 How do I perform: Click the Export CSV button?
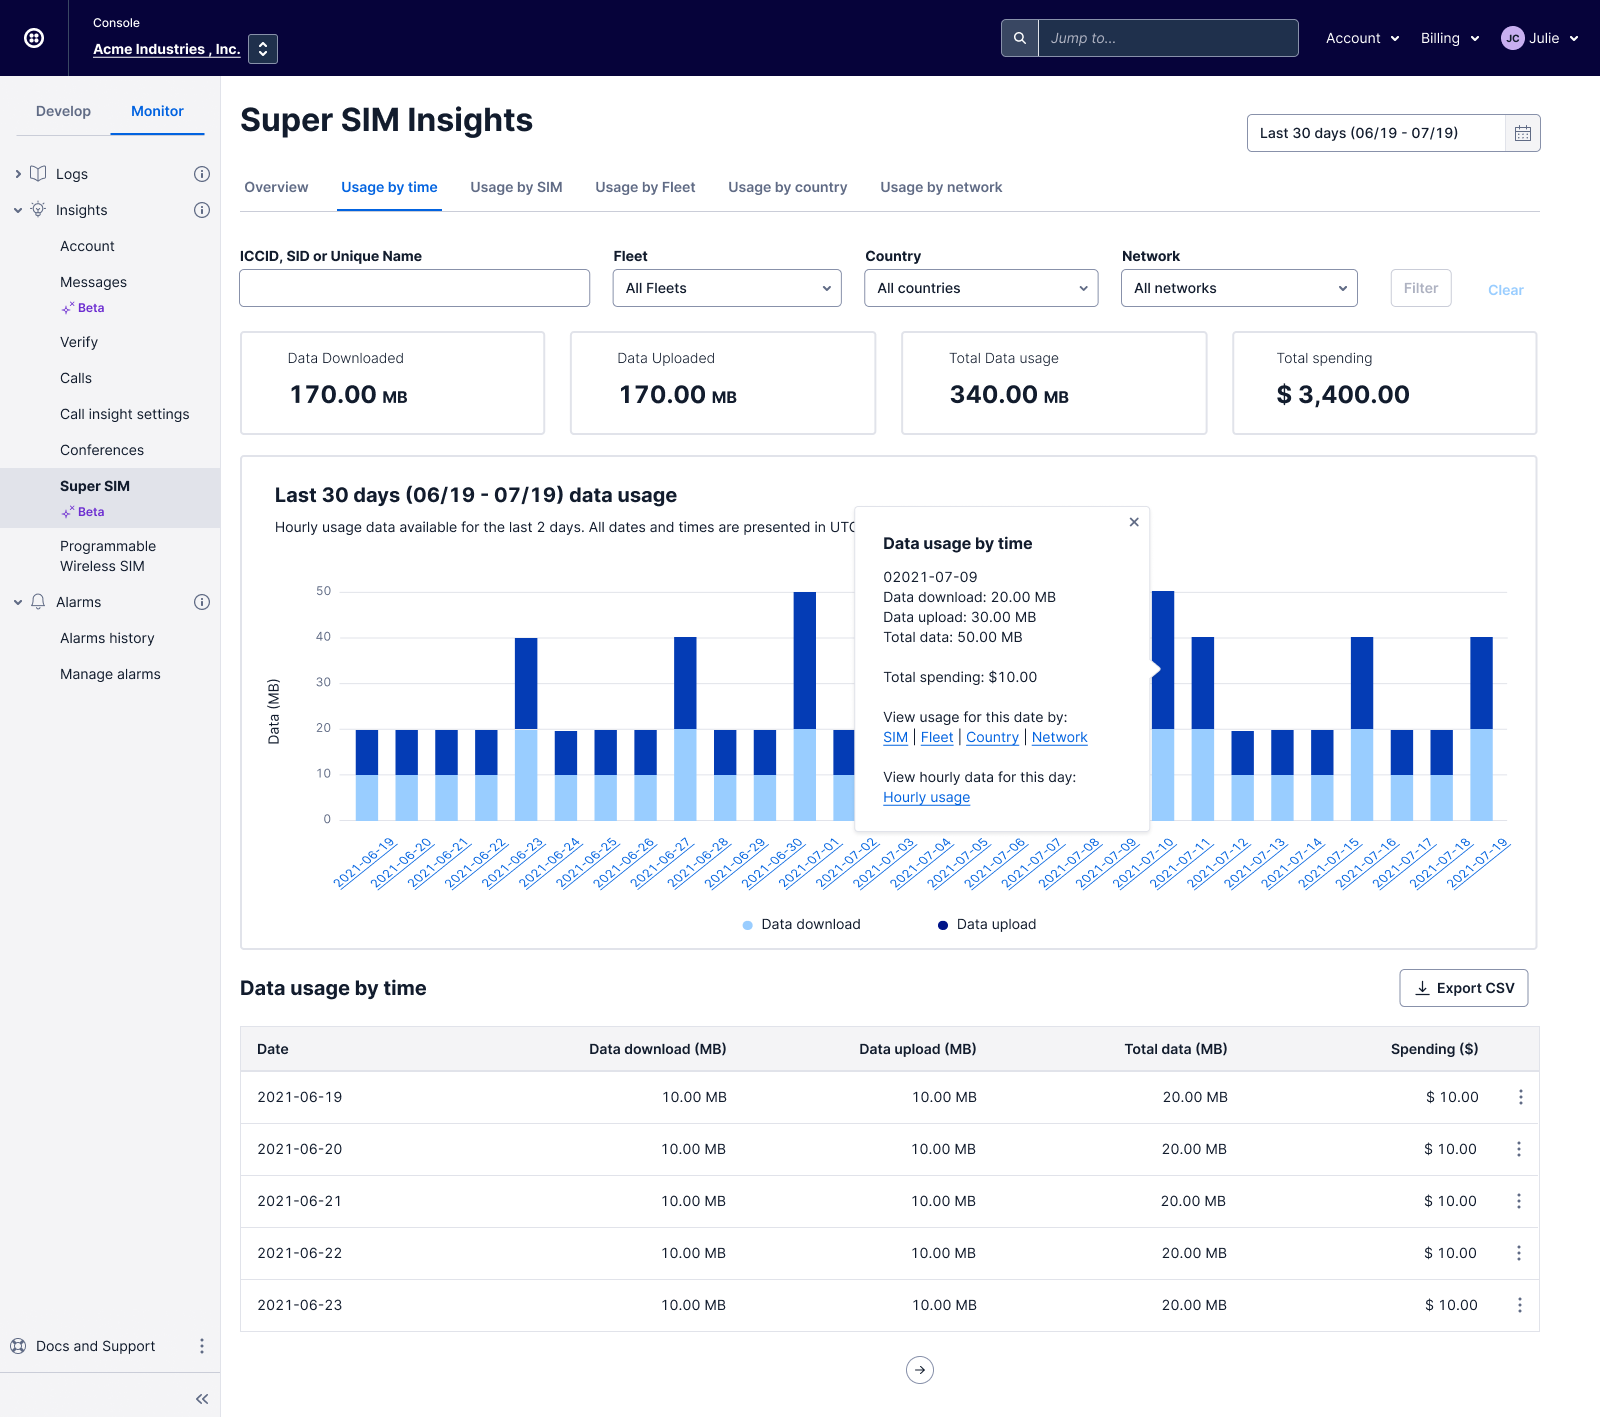tap(1463, 988)
